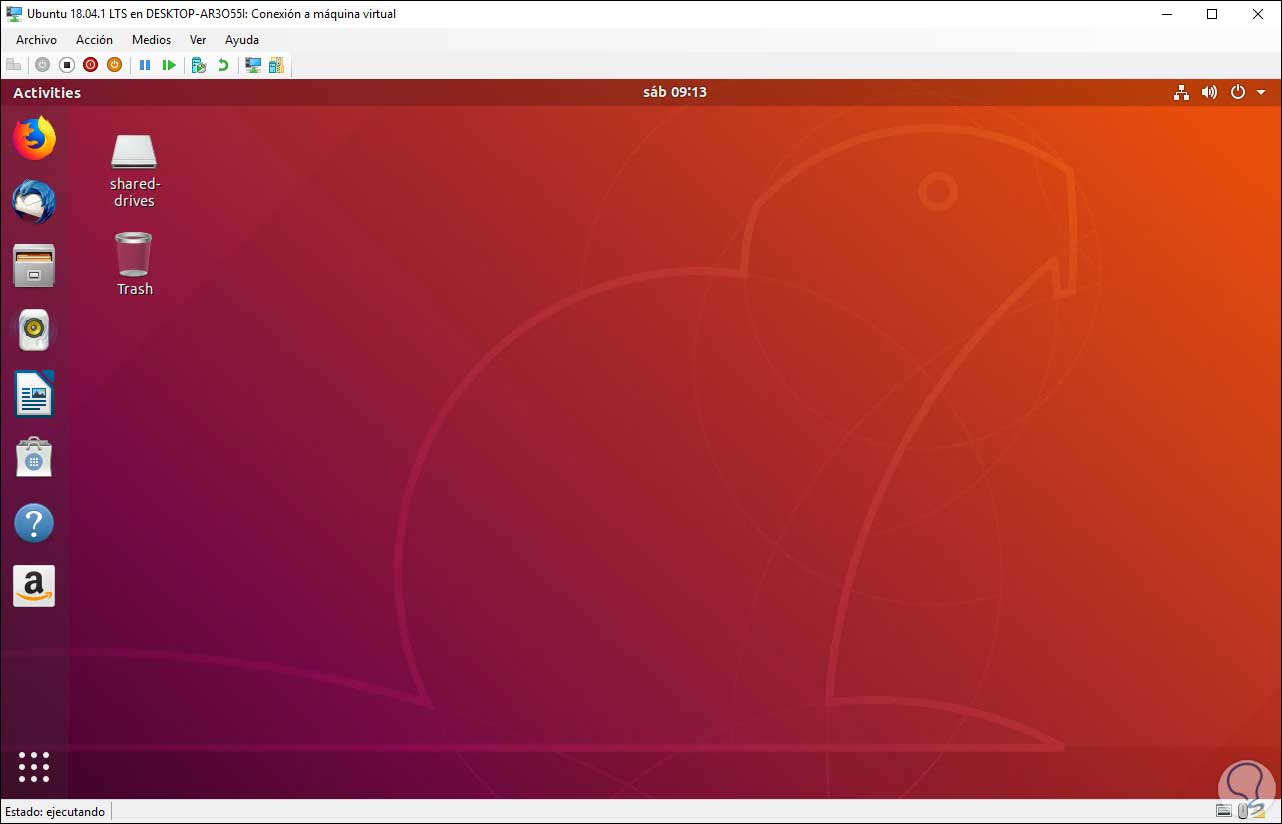Open the Help icon in the dock
The image size is (1282, 824).
click(x=34, y=522)
